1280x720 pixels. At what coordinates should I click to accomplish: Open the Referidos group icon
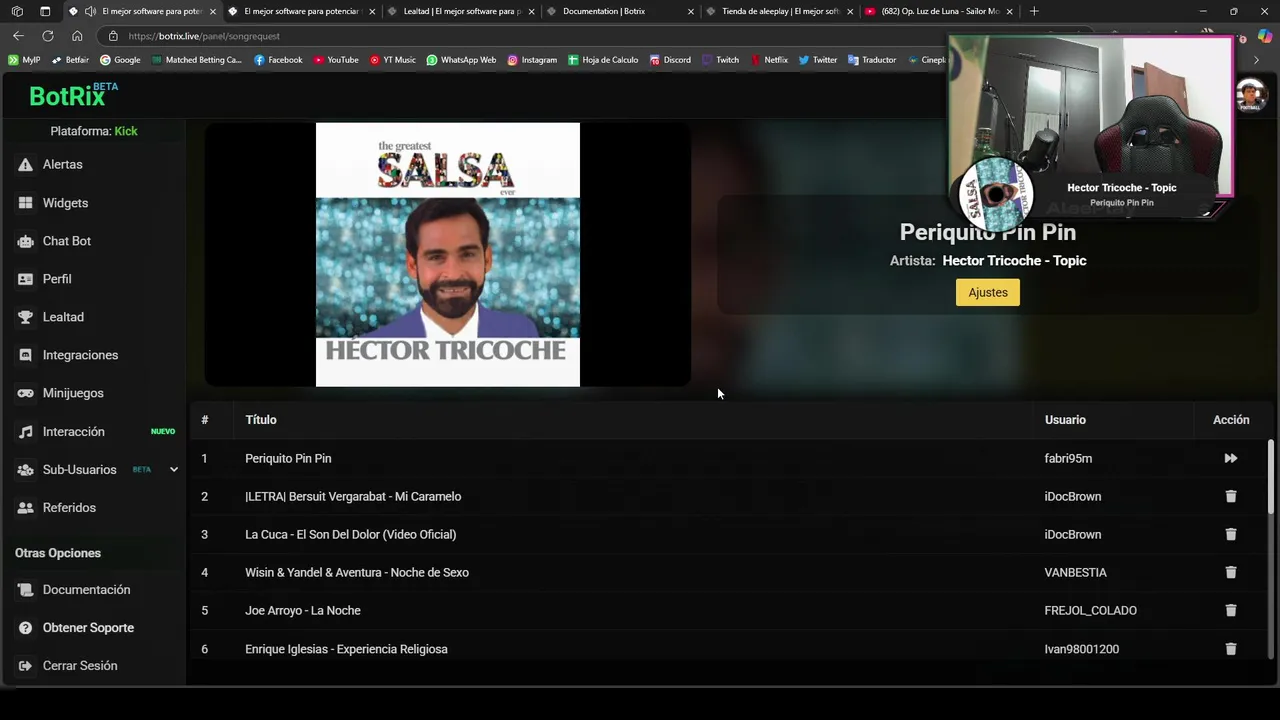tap(25, 508)
